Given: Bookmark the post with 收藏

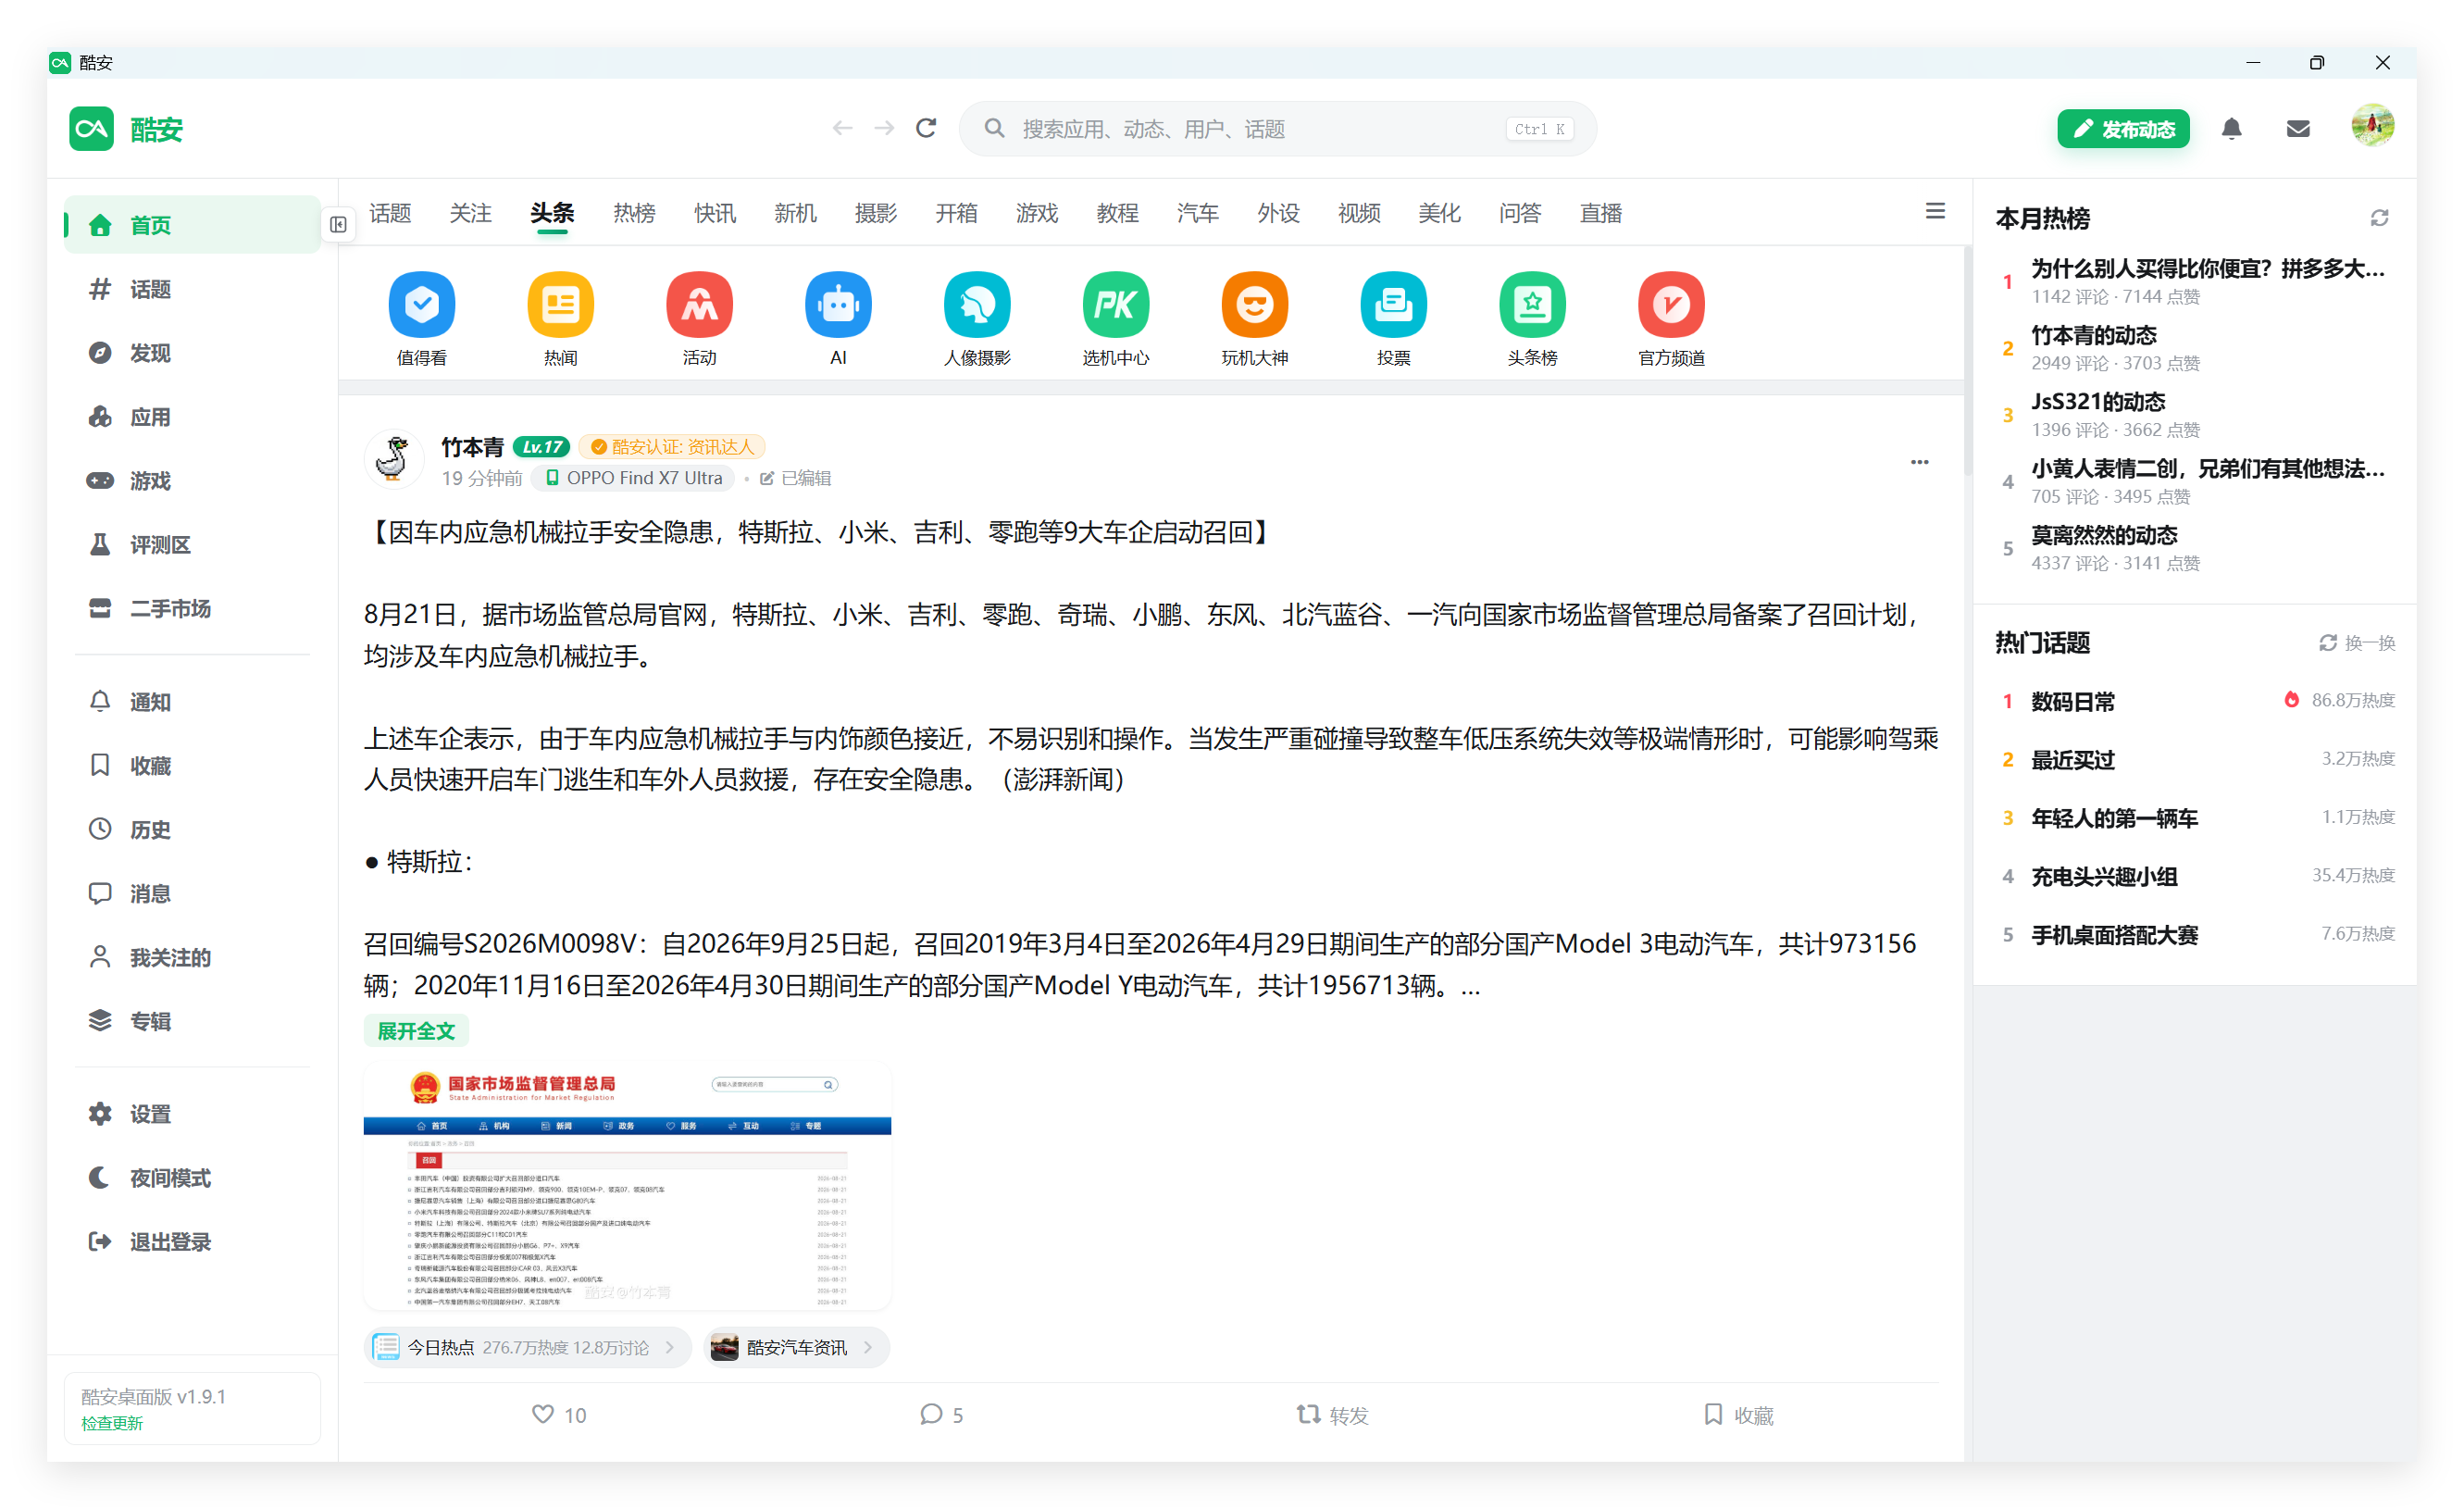Looking at the screenshot, I should (x=1738, y=1414).
